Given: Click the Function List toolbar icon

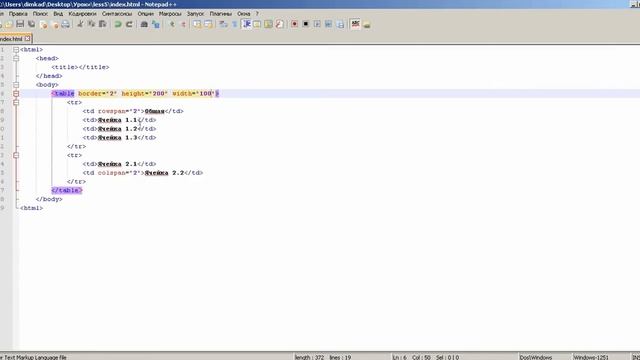Looking at the screenshot, I should [x=280, y=24].
